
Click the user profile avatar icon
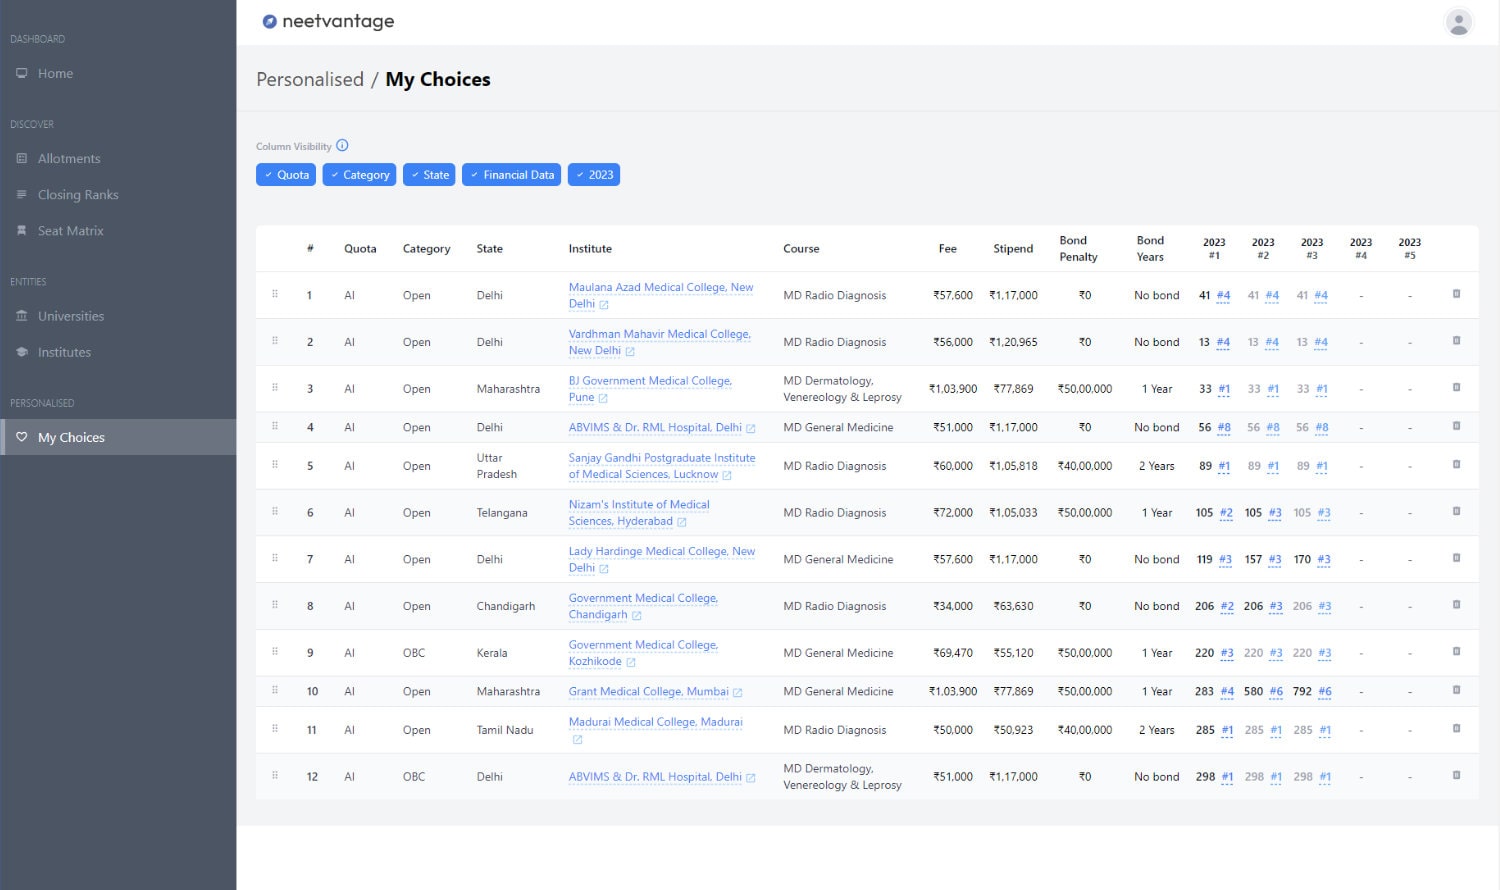[1458, 22]
